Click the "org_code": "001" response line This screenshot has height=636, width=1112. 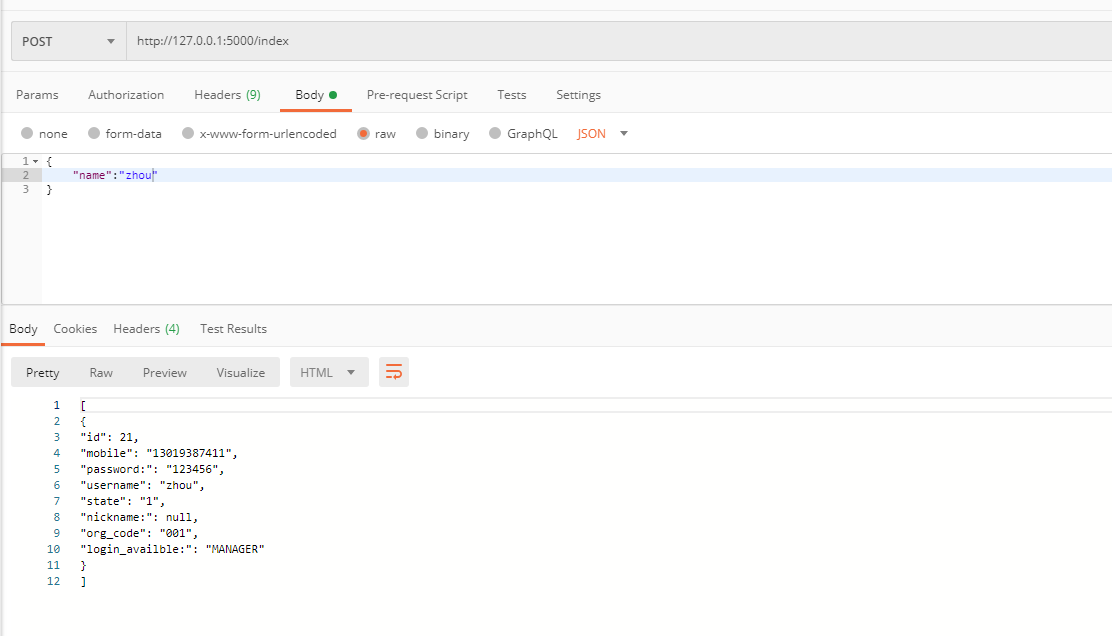(139, 533)
